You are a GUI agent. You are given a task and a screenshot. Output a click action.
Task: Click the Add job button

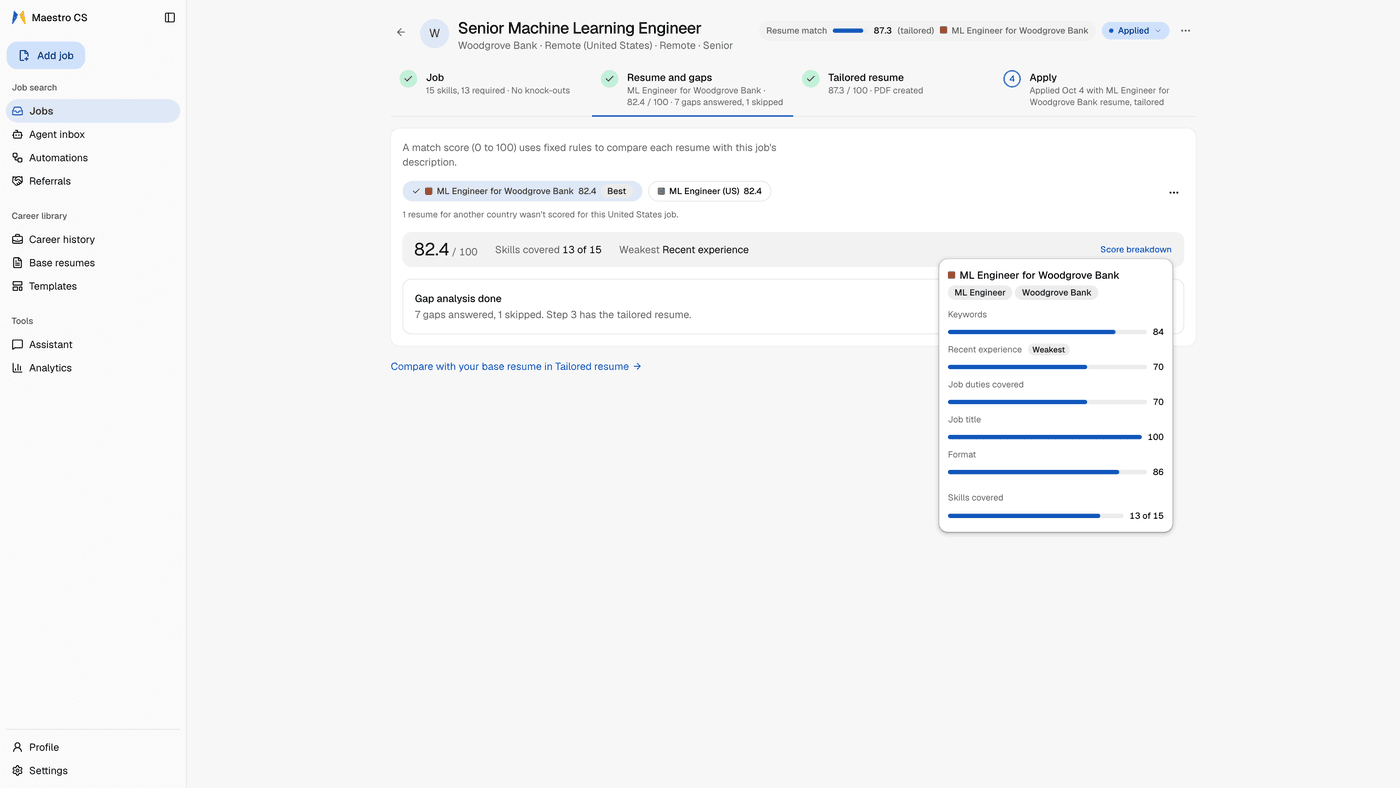coord(46,56)
